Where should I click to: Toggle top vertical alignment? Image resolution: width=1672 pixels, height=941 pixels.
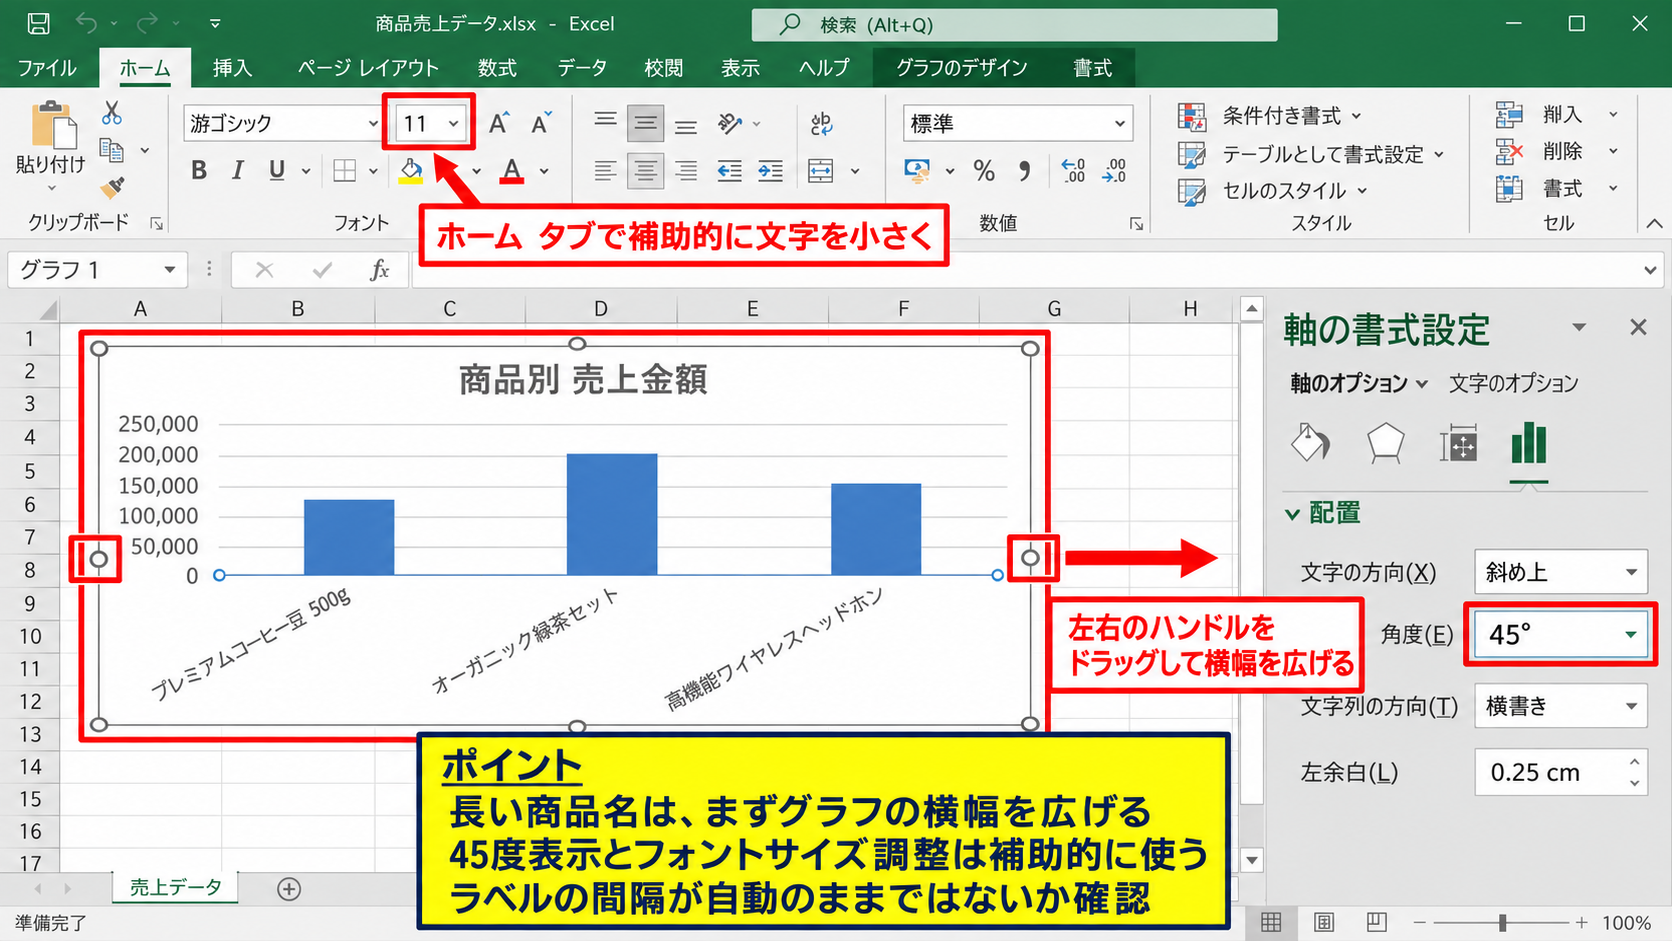tap(605, 123)
